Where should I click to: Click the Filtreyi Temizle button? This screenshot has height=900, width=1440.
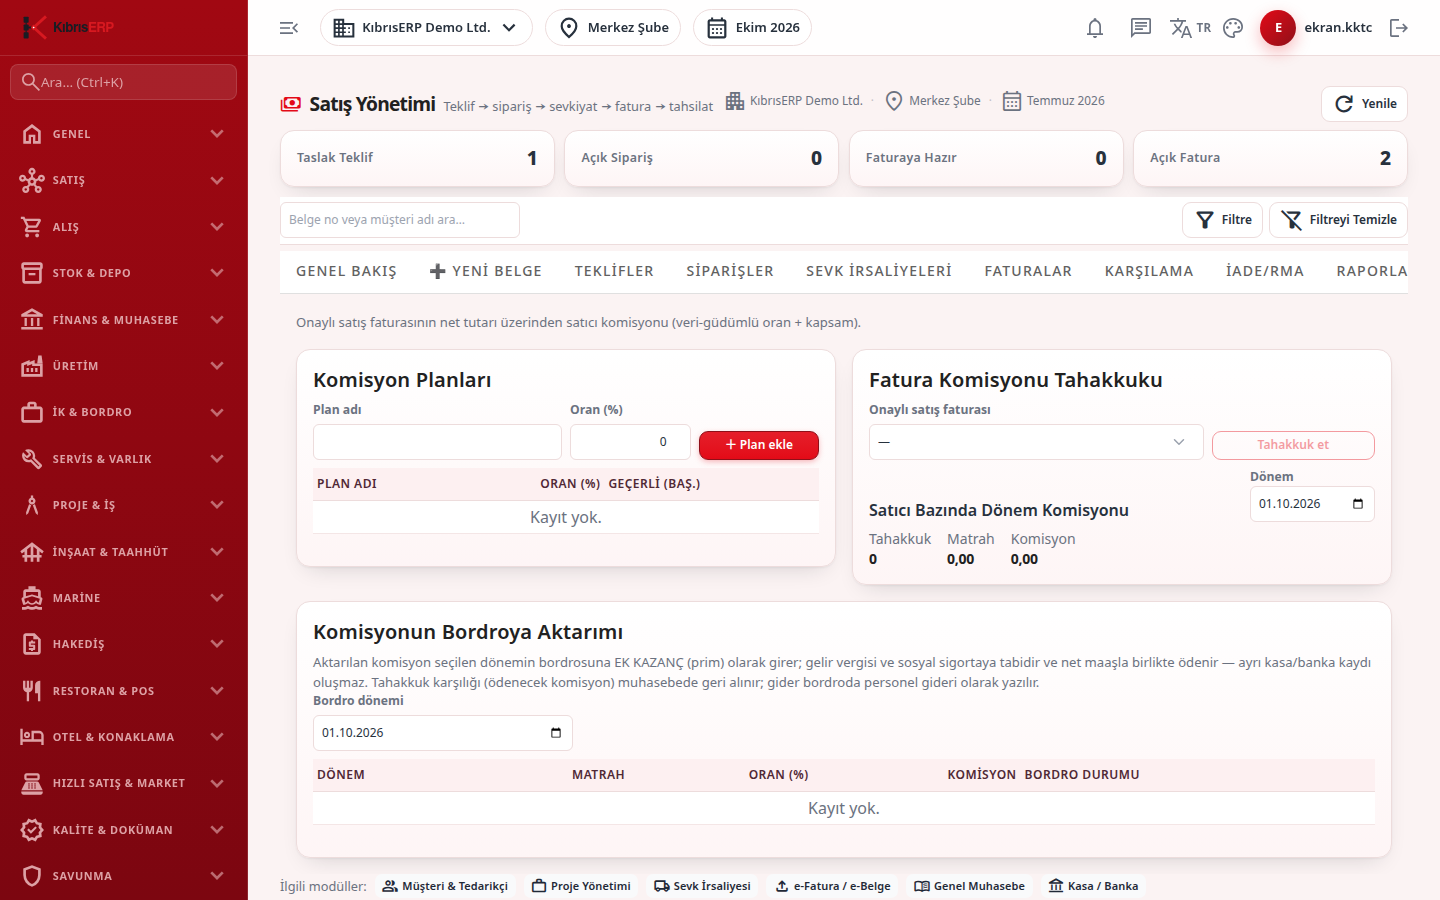click(1338, 220)
